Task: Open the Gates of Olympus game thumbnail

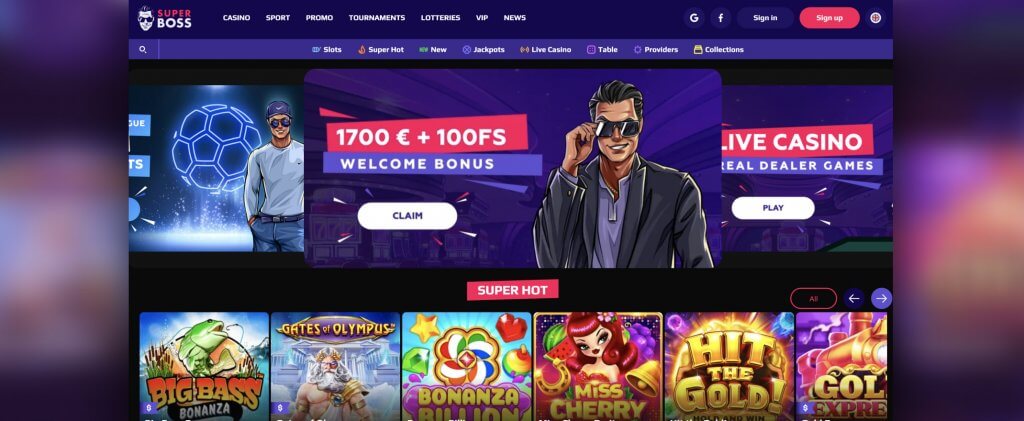Action: pyautogui.click(x=335, y=366)
